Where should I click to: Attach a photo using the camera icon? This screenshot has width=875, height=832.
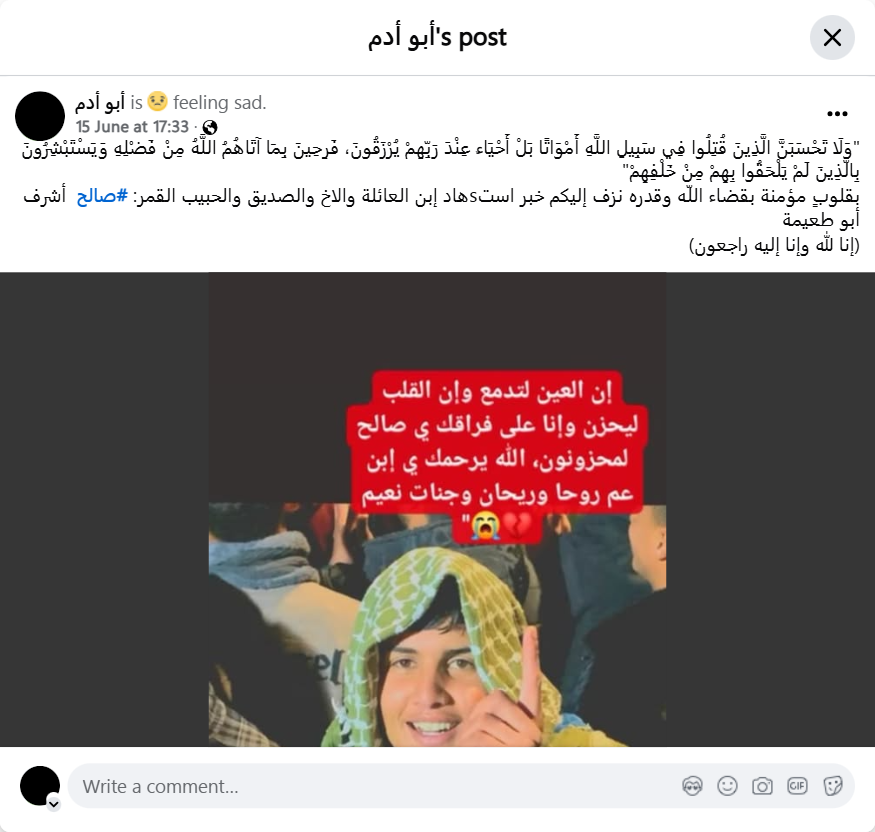click(x=762, y=786)
